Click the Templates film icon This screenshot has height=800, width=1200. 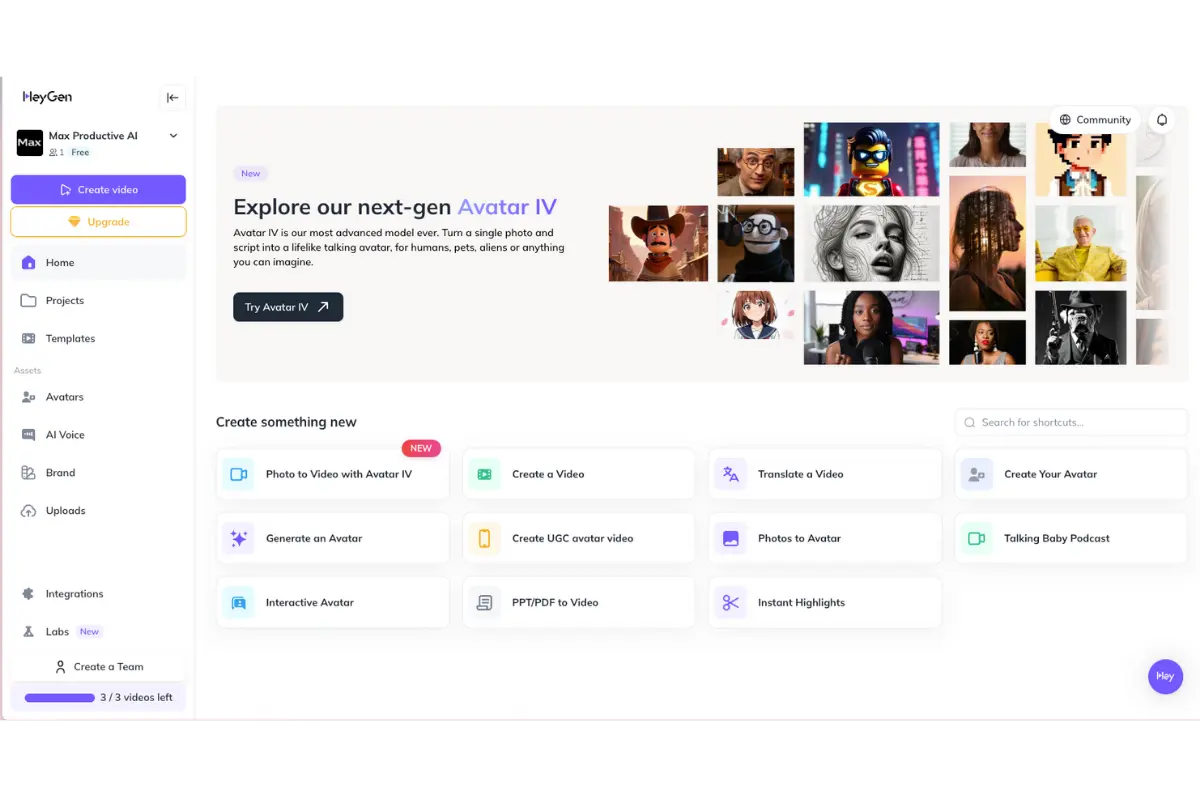(28, 338)
